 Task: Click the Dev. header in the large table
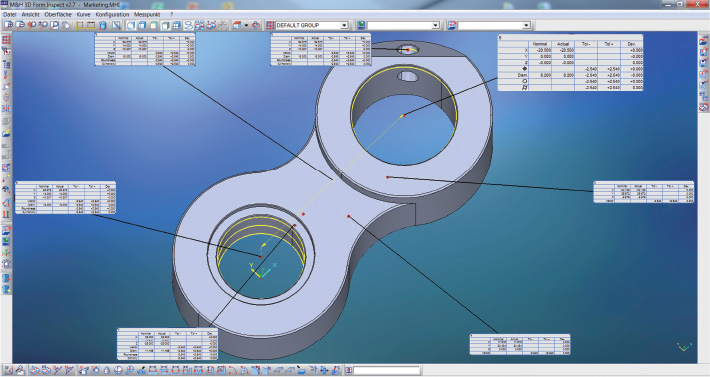[x=632, y=44]
